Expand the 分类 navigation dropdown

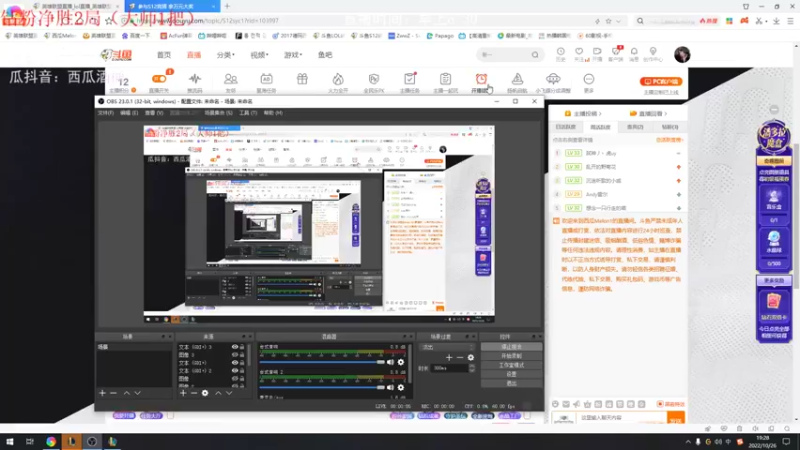point(226,55)
